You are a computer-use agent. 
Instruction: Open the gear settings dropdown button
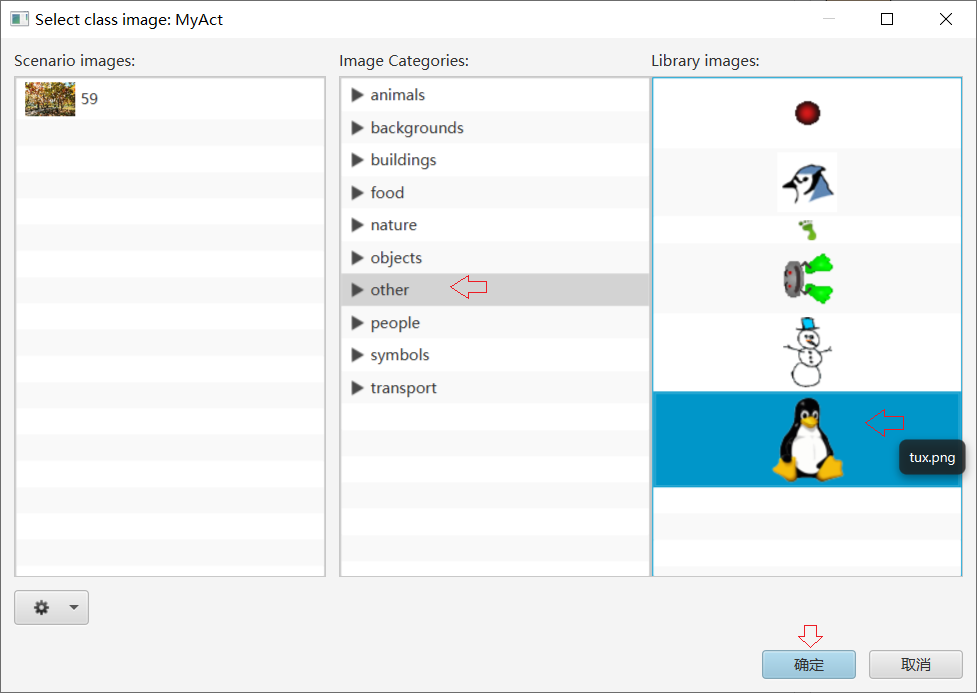[51, 608]
